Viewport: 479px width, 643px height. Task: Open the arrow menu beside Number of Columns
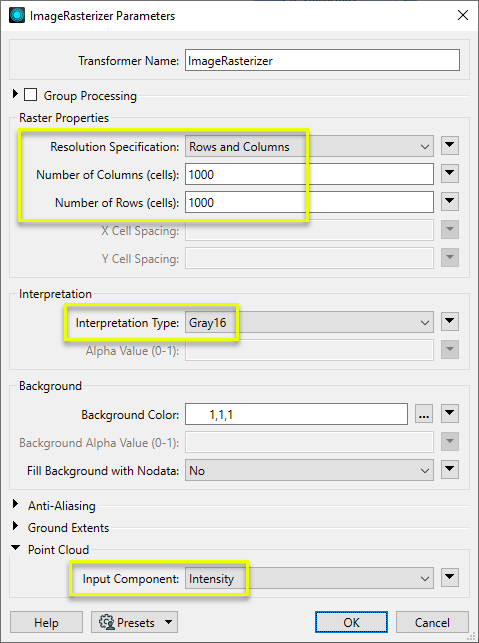450,174
